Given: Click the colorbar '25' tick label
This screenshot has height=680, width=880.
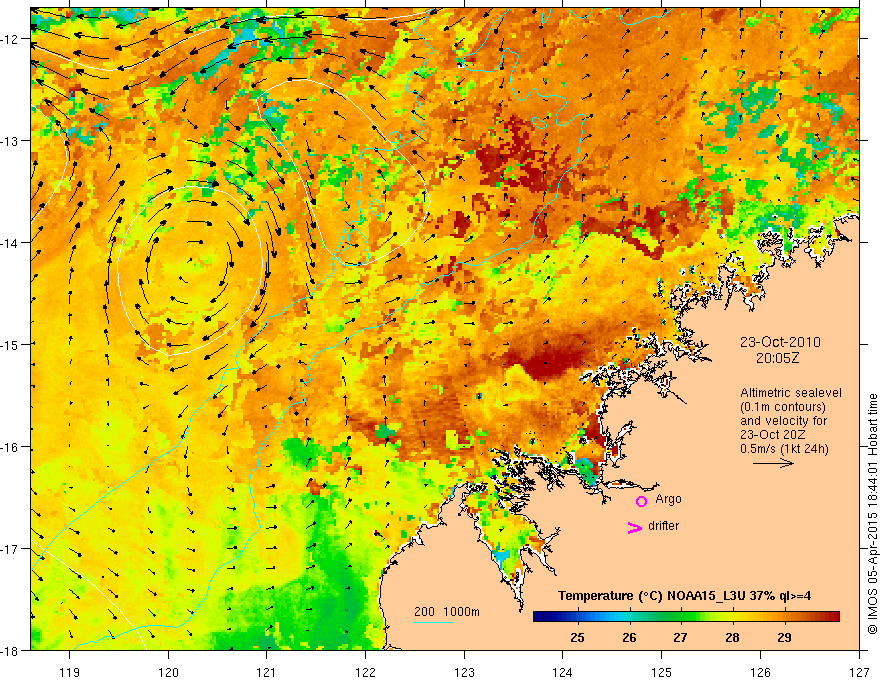Looking at the screenshot, I should tap(578, 638).
